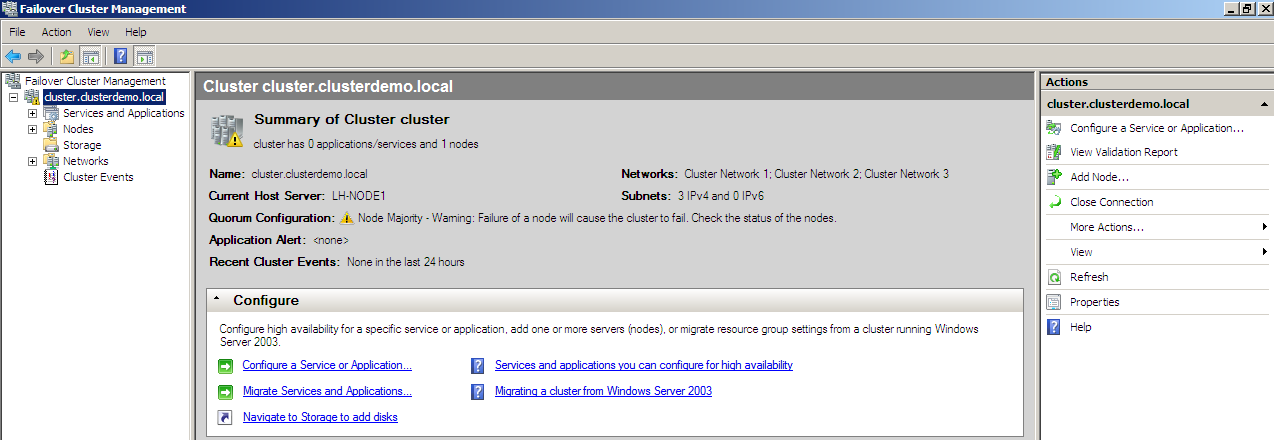
Task: Open the More Actions submenu arrow
Action: pyautogui.click(x=1265, y=227)
